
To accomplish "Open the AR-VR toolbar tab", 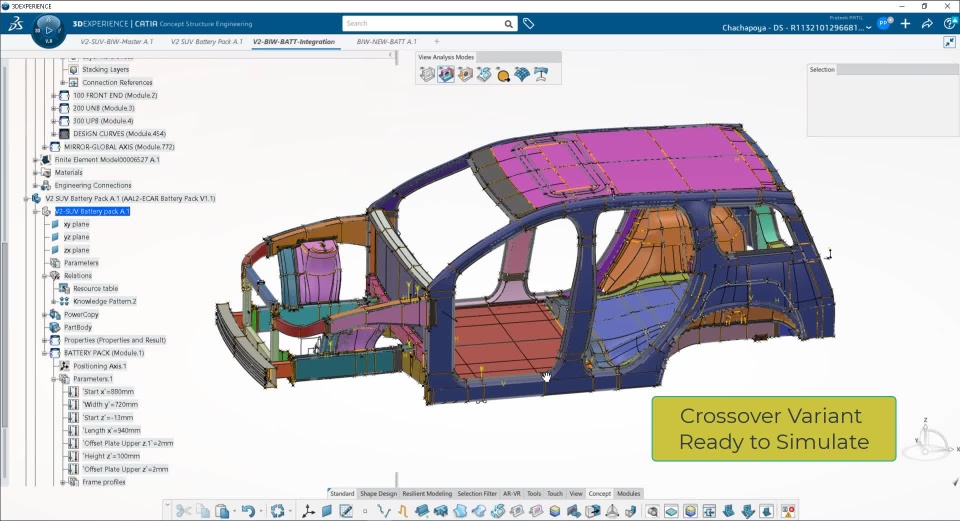I will (511, 493).
